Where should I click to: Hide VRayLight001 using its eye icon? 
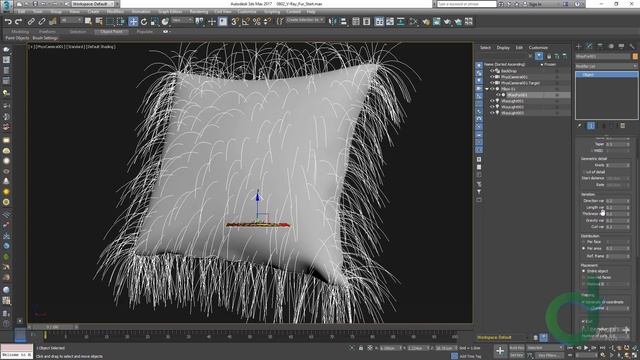point(492,101)
